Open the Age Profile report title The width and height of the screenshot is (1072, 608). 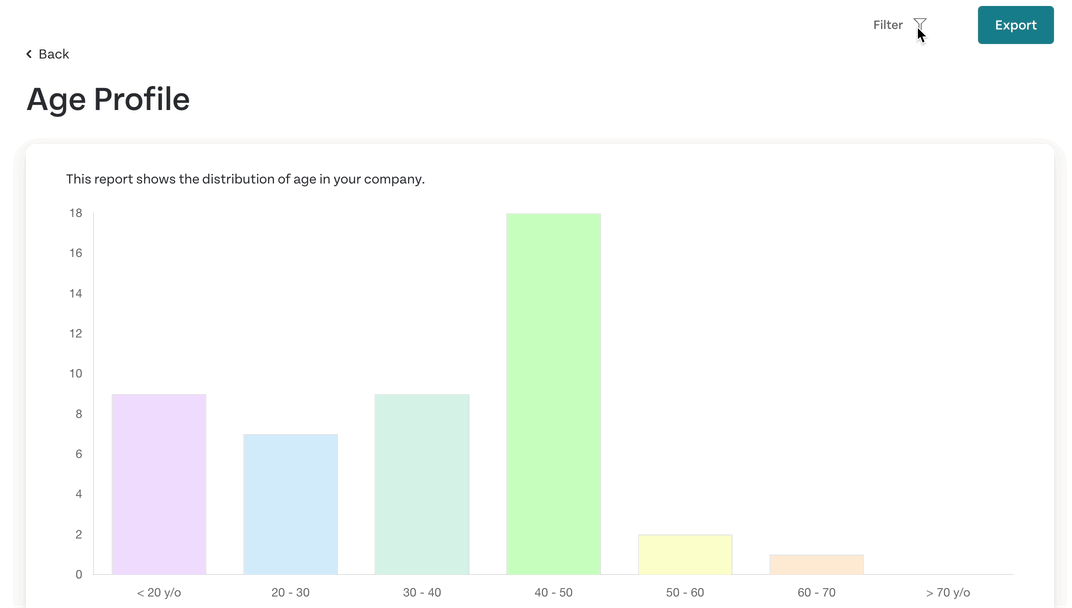pyautogui.click(x=108, y=99)
